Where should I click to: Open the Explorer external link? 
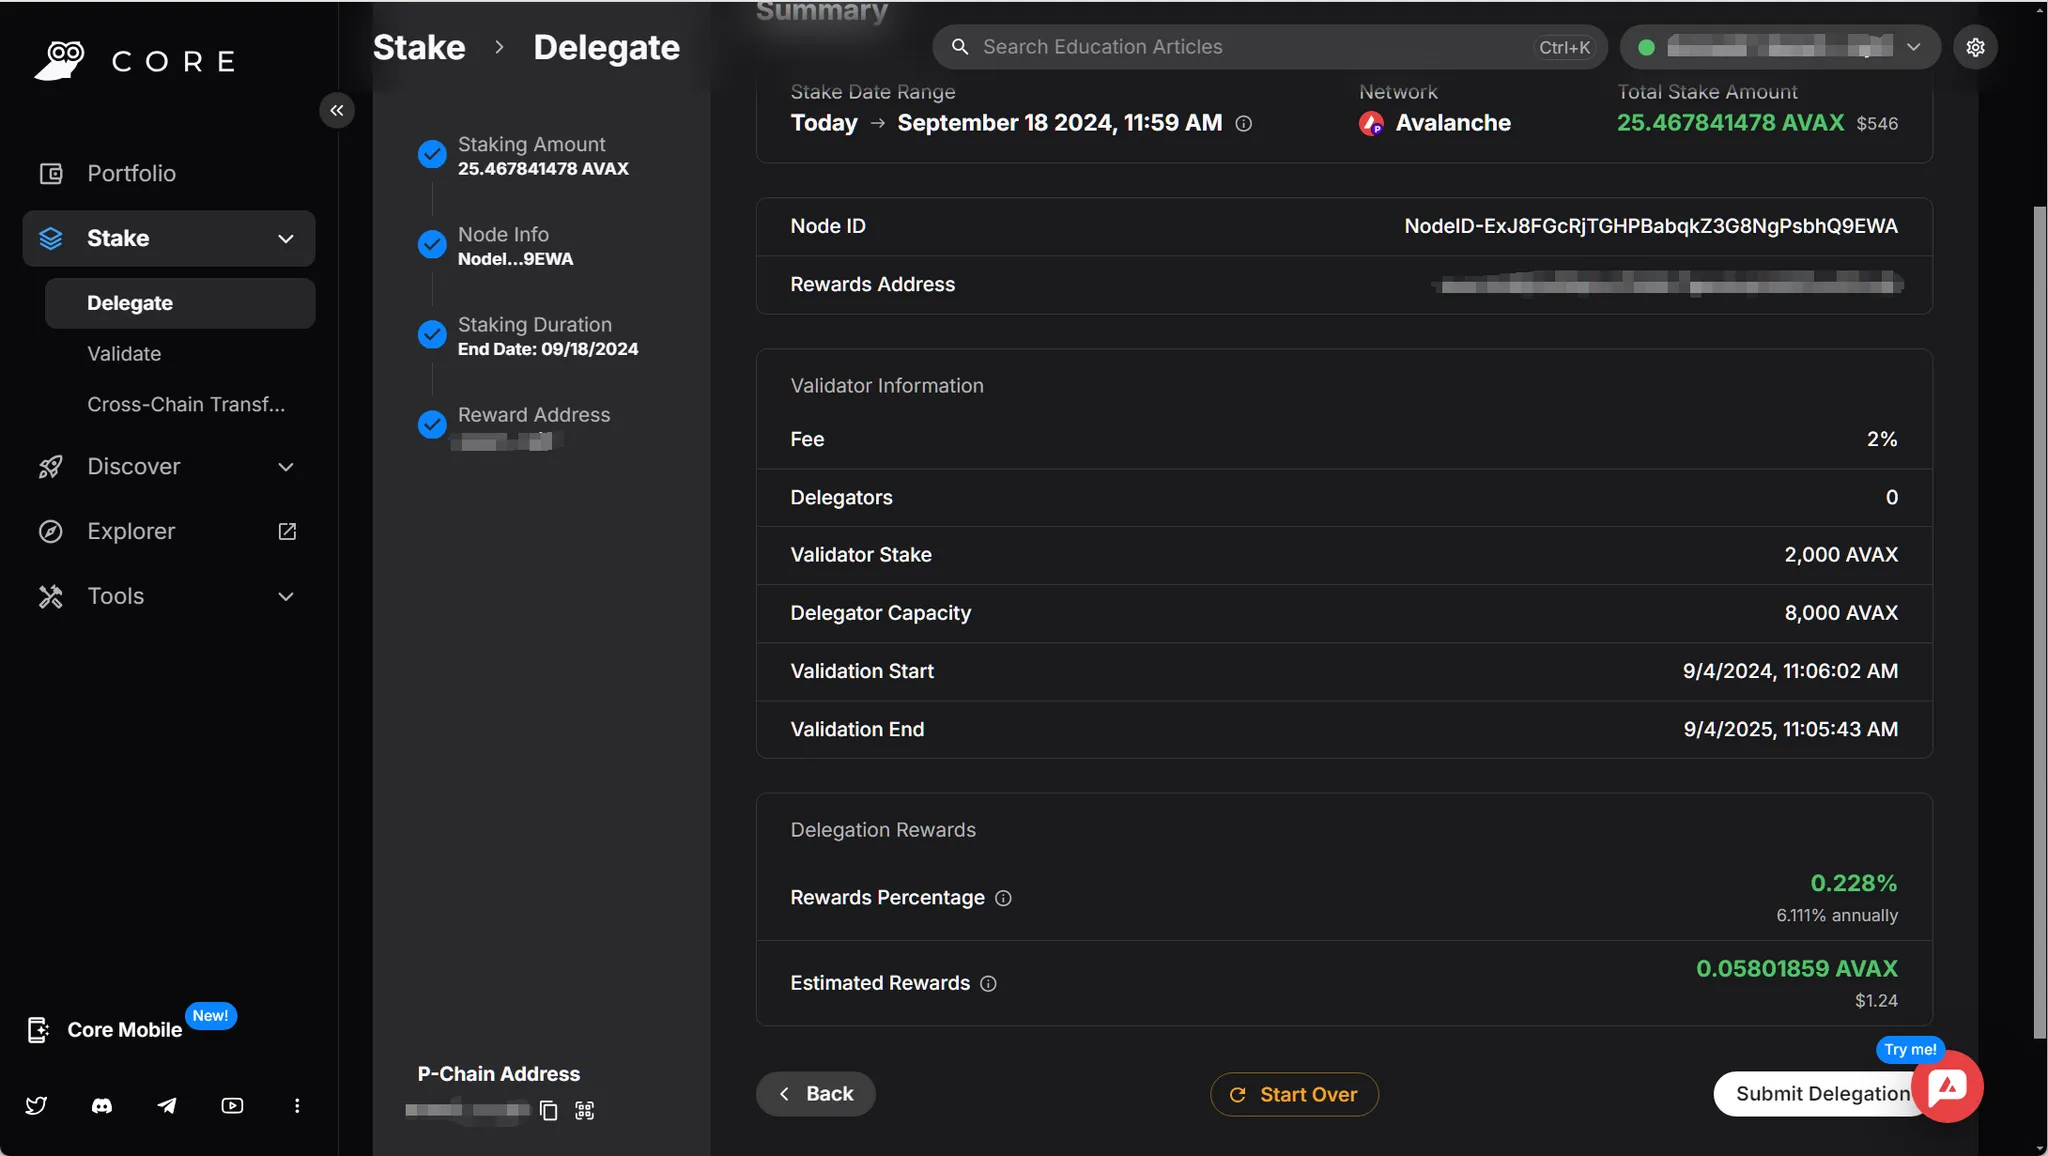click(286, 531)
